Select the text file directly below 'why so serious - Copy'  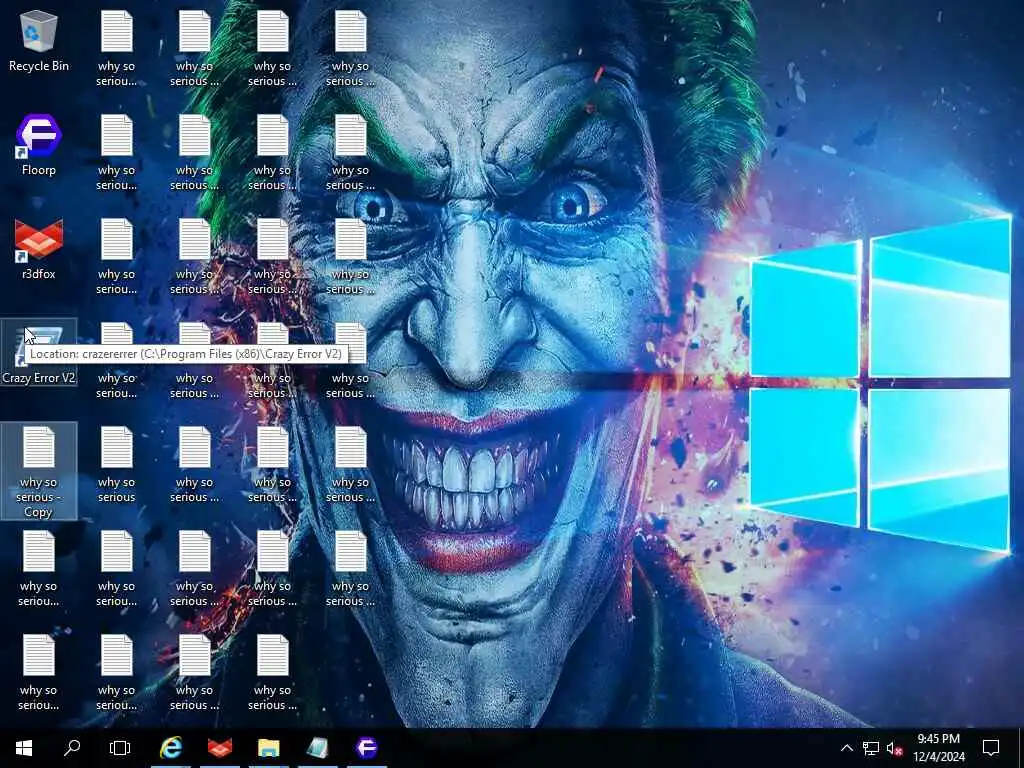click(x=39, y=568)
